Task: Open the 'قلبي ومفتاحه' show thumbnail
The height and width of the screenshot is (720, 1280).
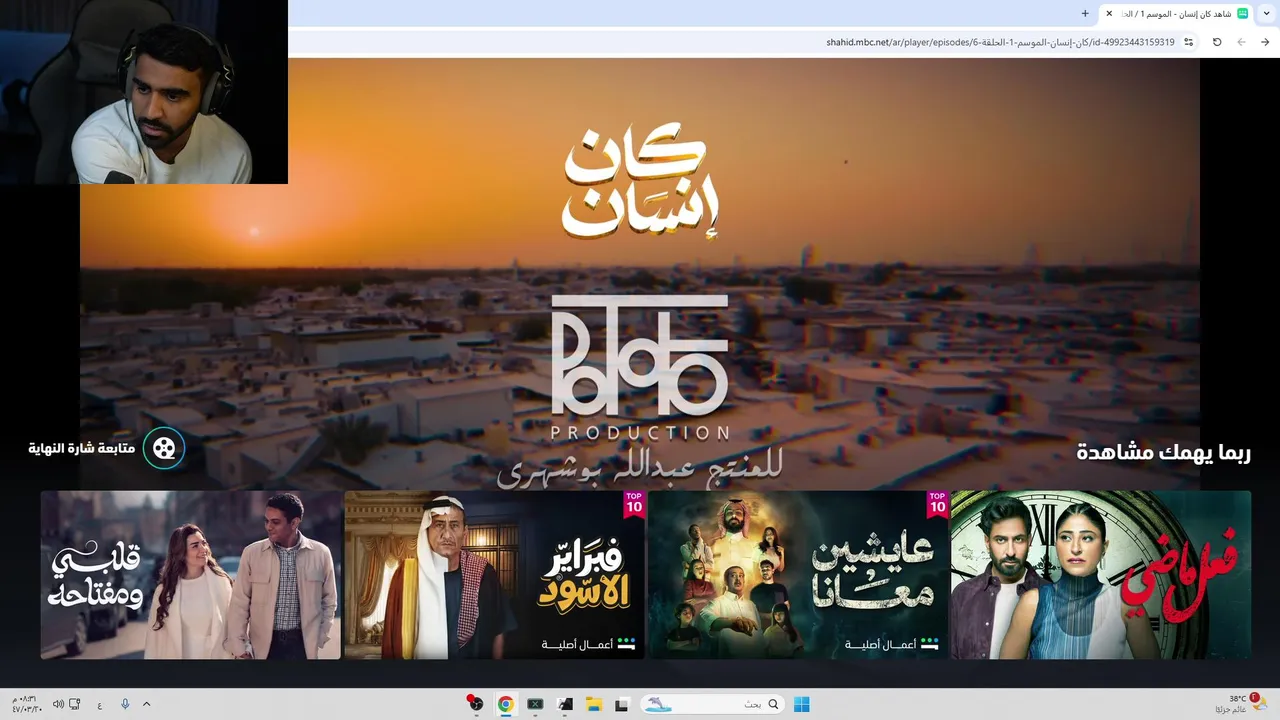Action: pyautogui.click(x=191, y=575)
